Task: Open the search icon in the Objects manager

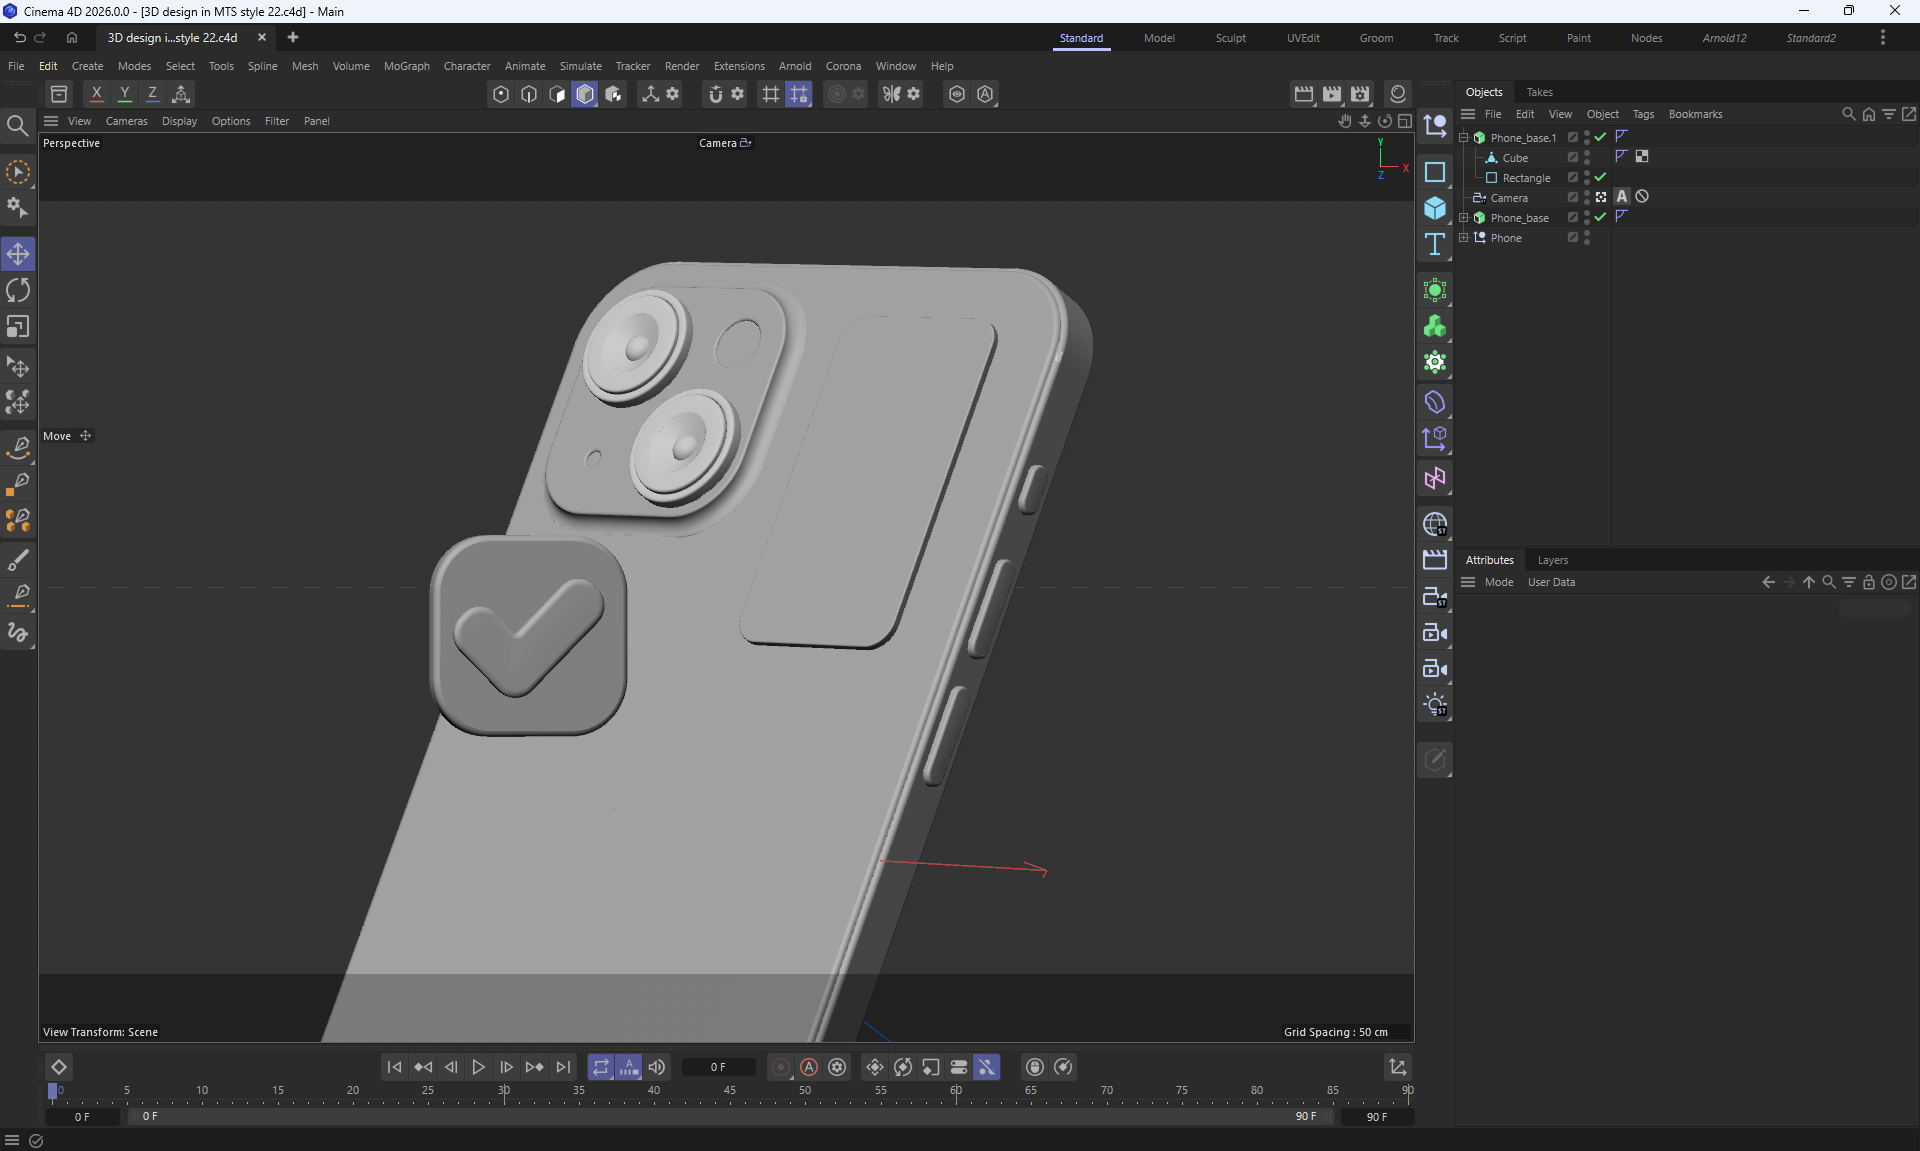Action: click(x=1848, y=114)
